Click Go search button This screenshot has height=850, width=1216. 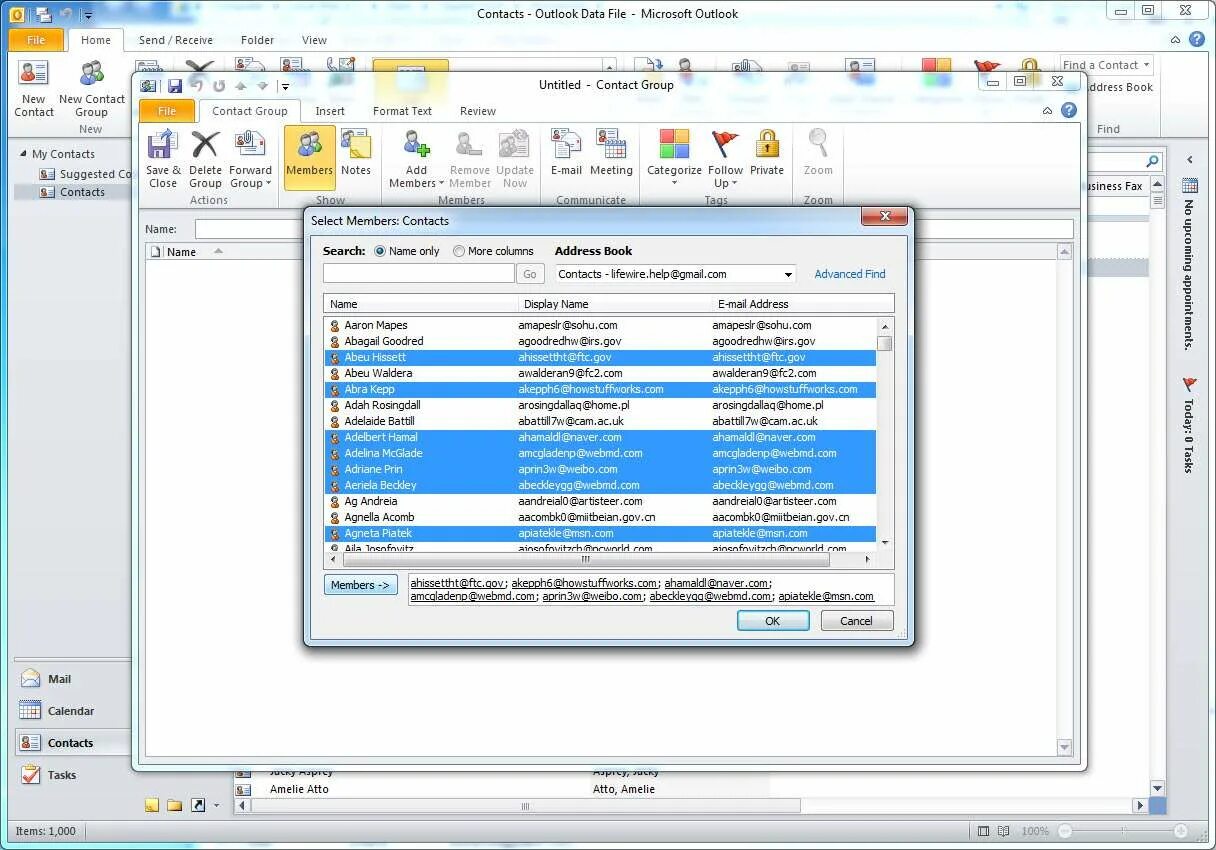[x=530, y=274]
